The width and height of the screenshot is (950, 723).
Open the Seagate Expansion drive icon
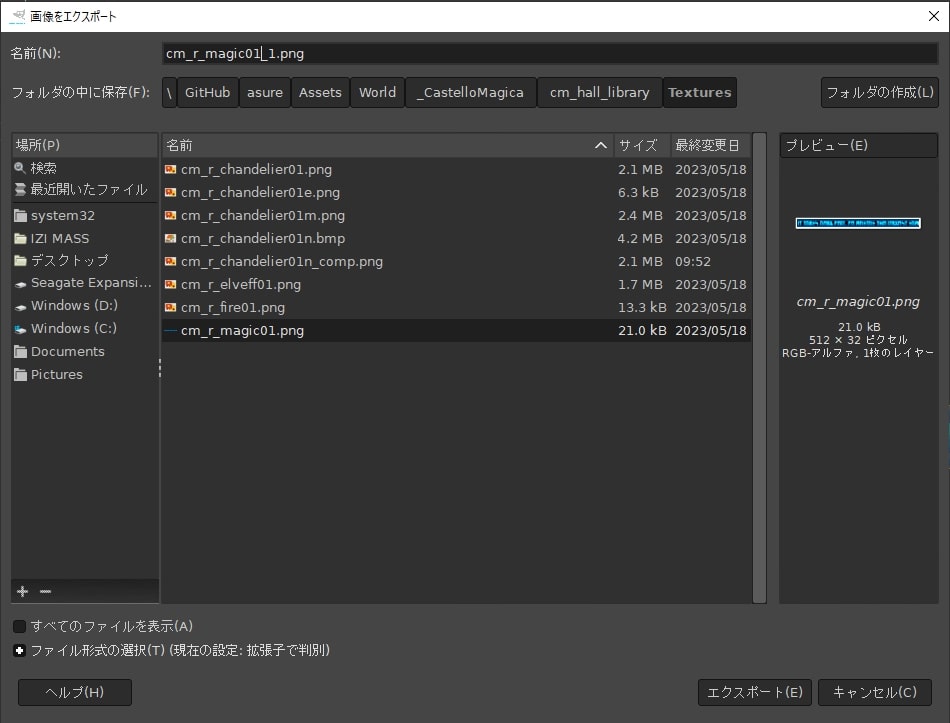[x=21, y=283]
